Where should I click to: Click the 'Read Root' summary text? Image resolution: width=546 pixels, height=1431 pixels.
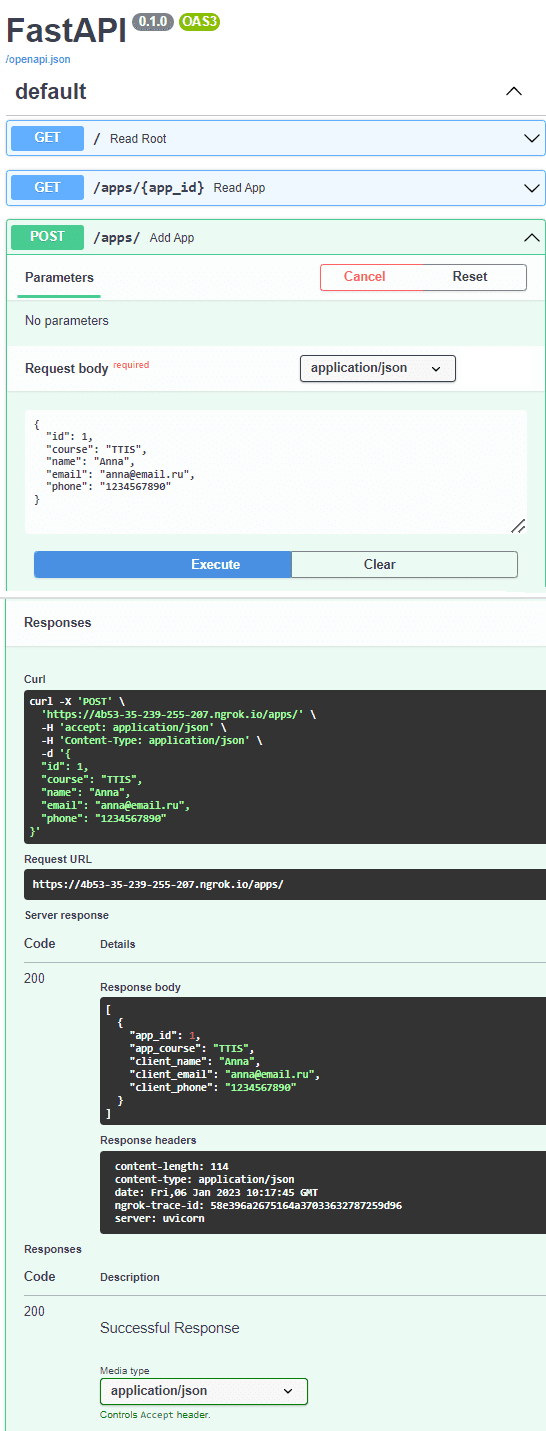point(138,138)
